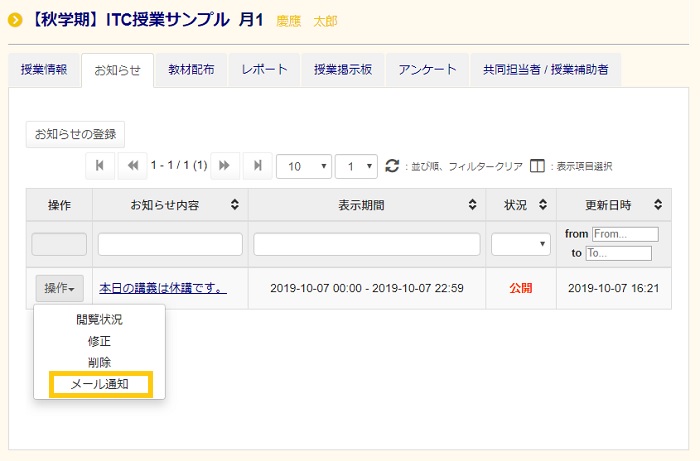Choose 削除 in the operation menu
The image size is (700, 461).
tap(100, 362)
